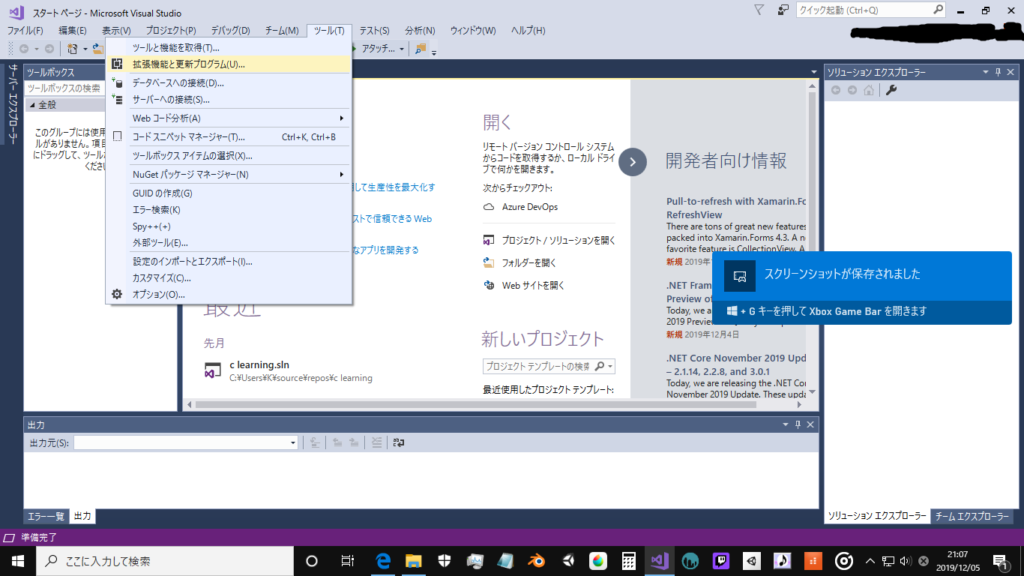
Task: Click the Solution Explorer home icon
Action: point(869,90)
